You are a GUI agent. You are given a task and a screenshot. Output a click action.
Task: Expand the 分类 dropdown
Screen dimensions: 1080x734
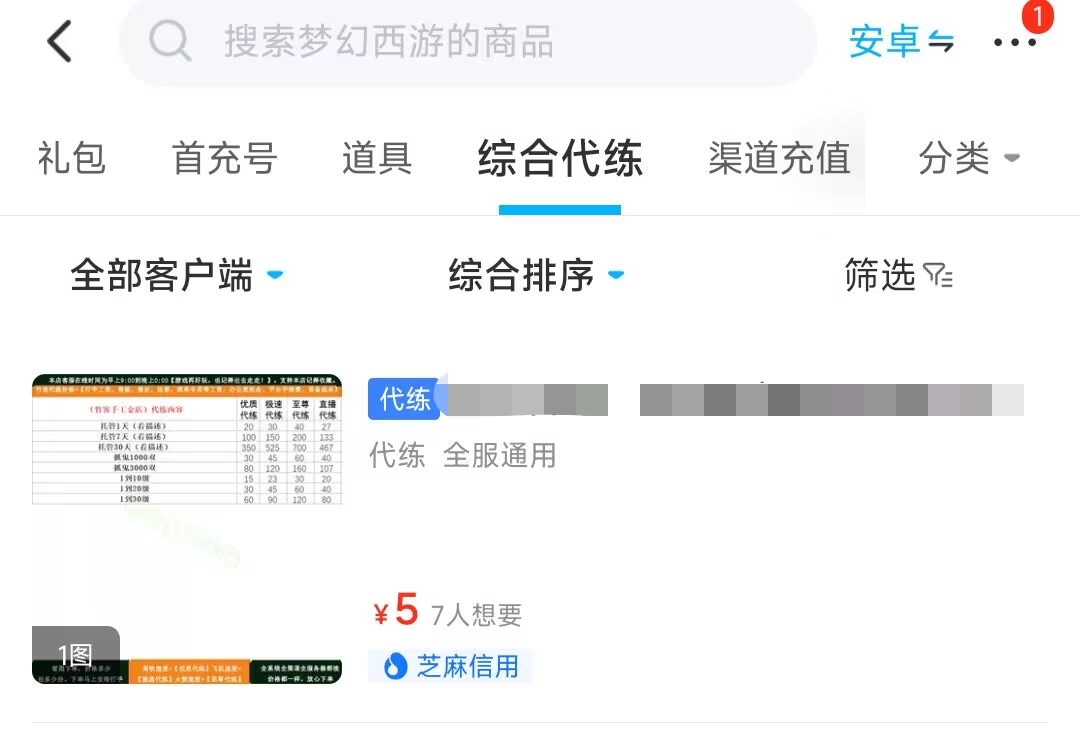click(968, 158)
